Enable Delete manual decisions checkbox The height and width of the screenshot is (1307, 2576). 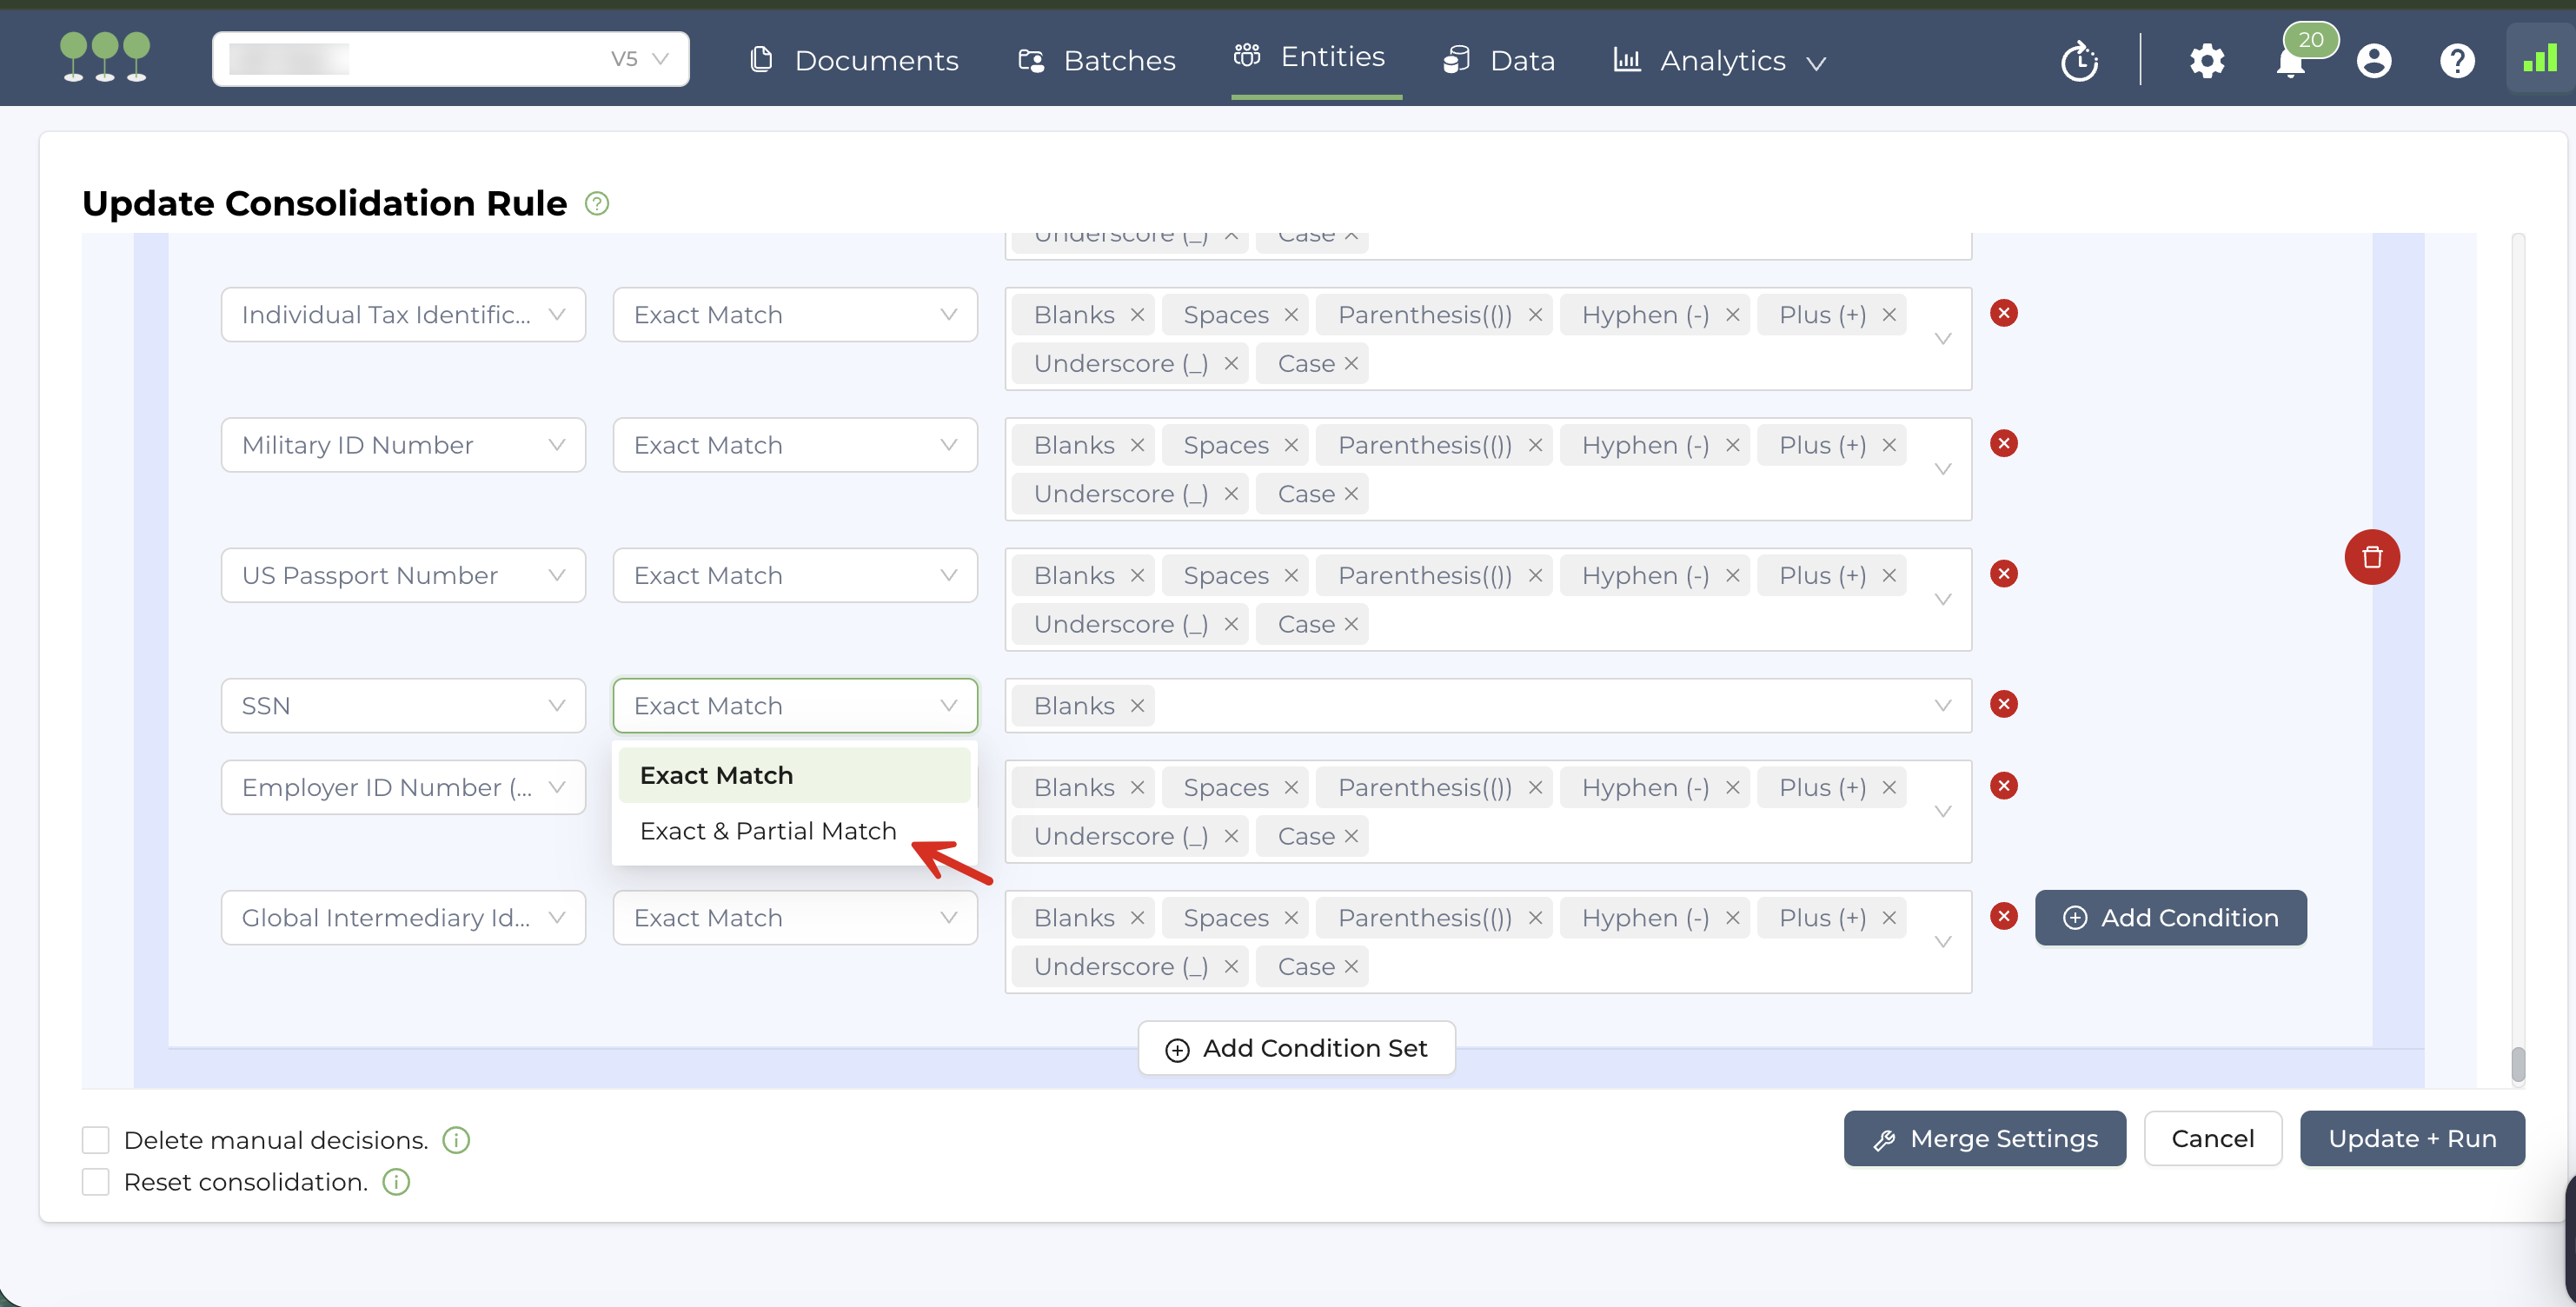(x=96, y=1140)
